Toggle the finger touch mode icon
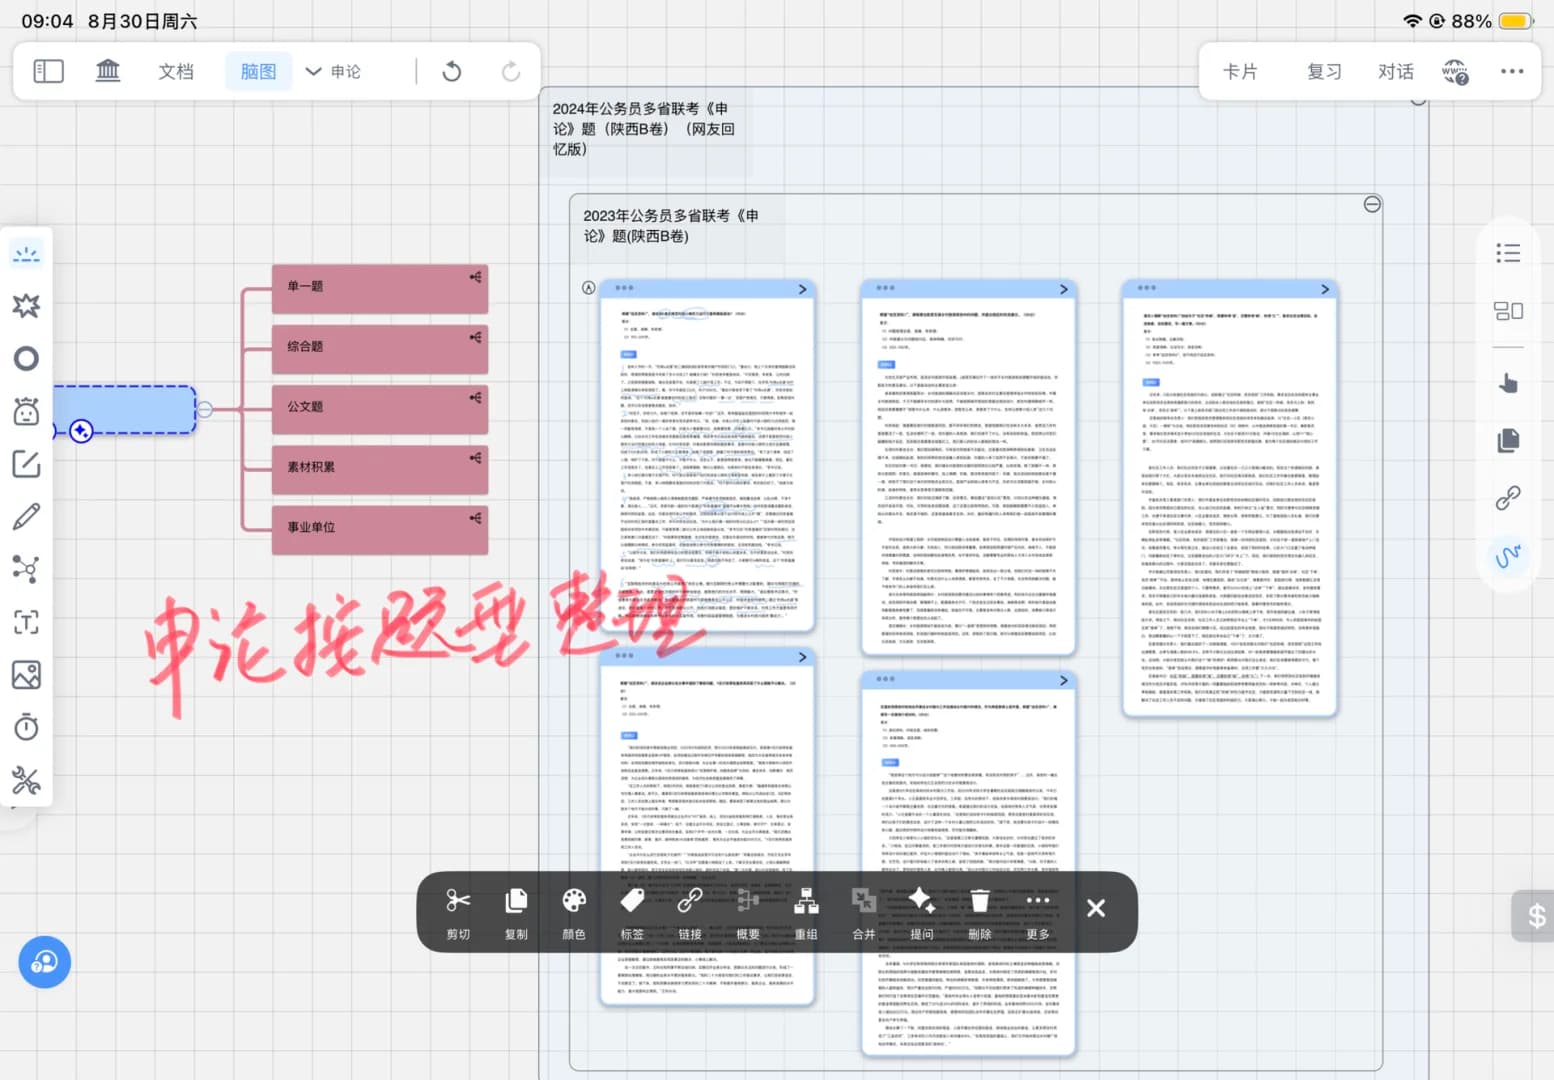The image size is (1554, 1080). click(1508, 383)
